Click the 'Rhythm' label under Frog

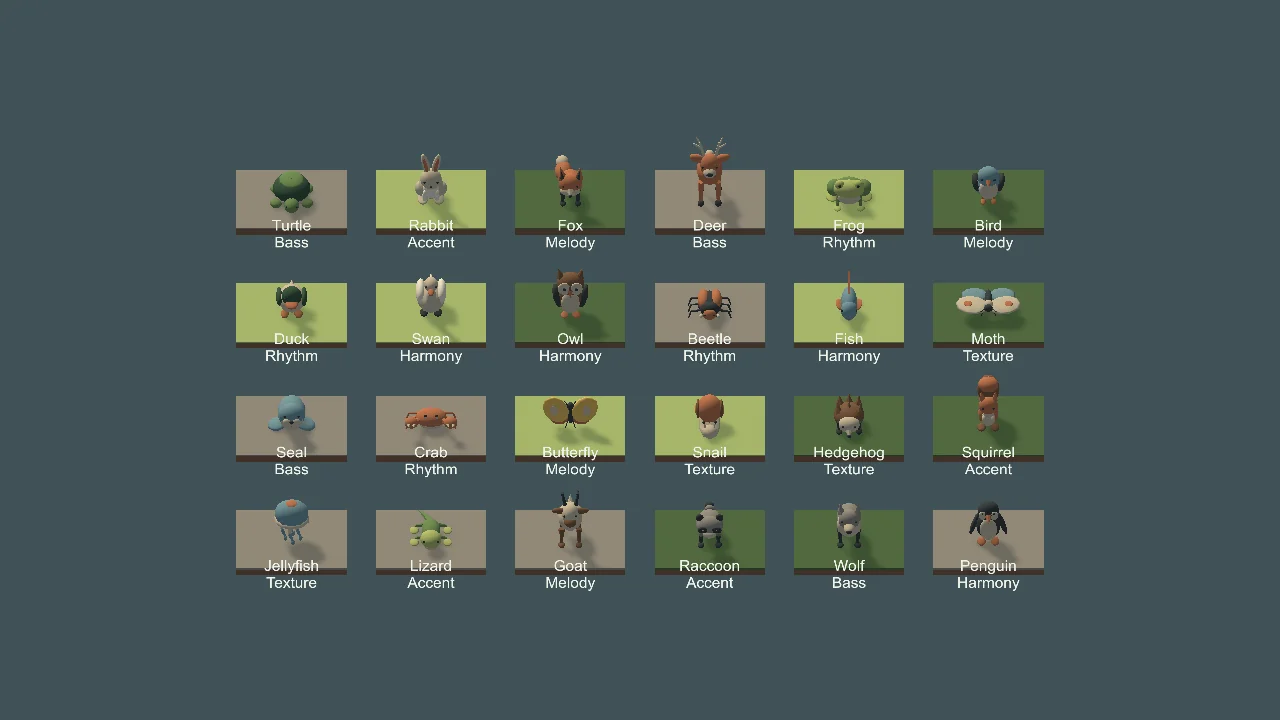click(x=849, y=243)
